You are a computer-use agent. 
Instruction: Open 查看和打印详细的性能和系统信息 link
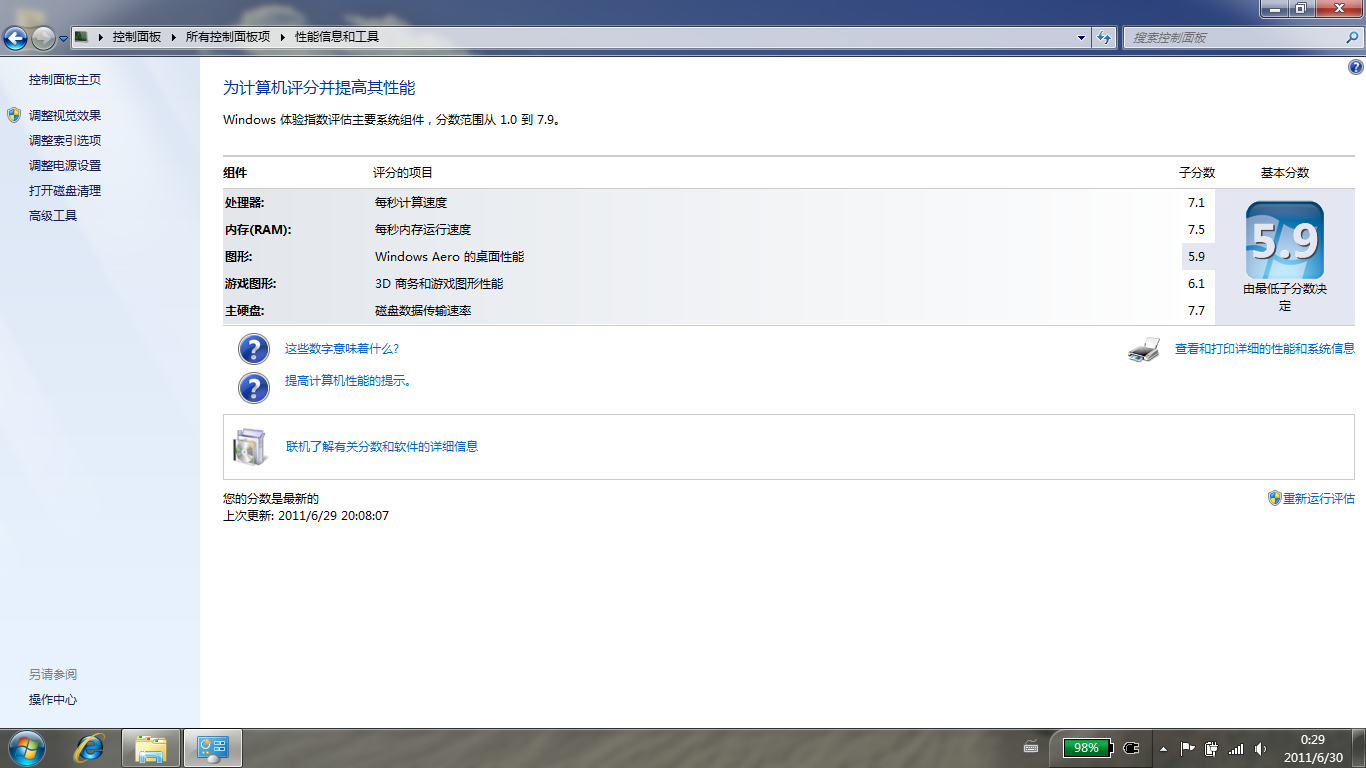click(1265, 349)
